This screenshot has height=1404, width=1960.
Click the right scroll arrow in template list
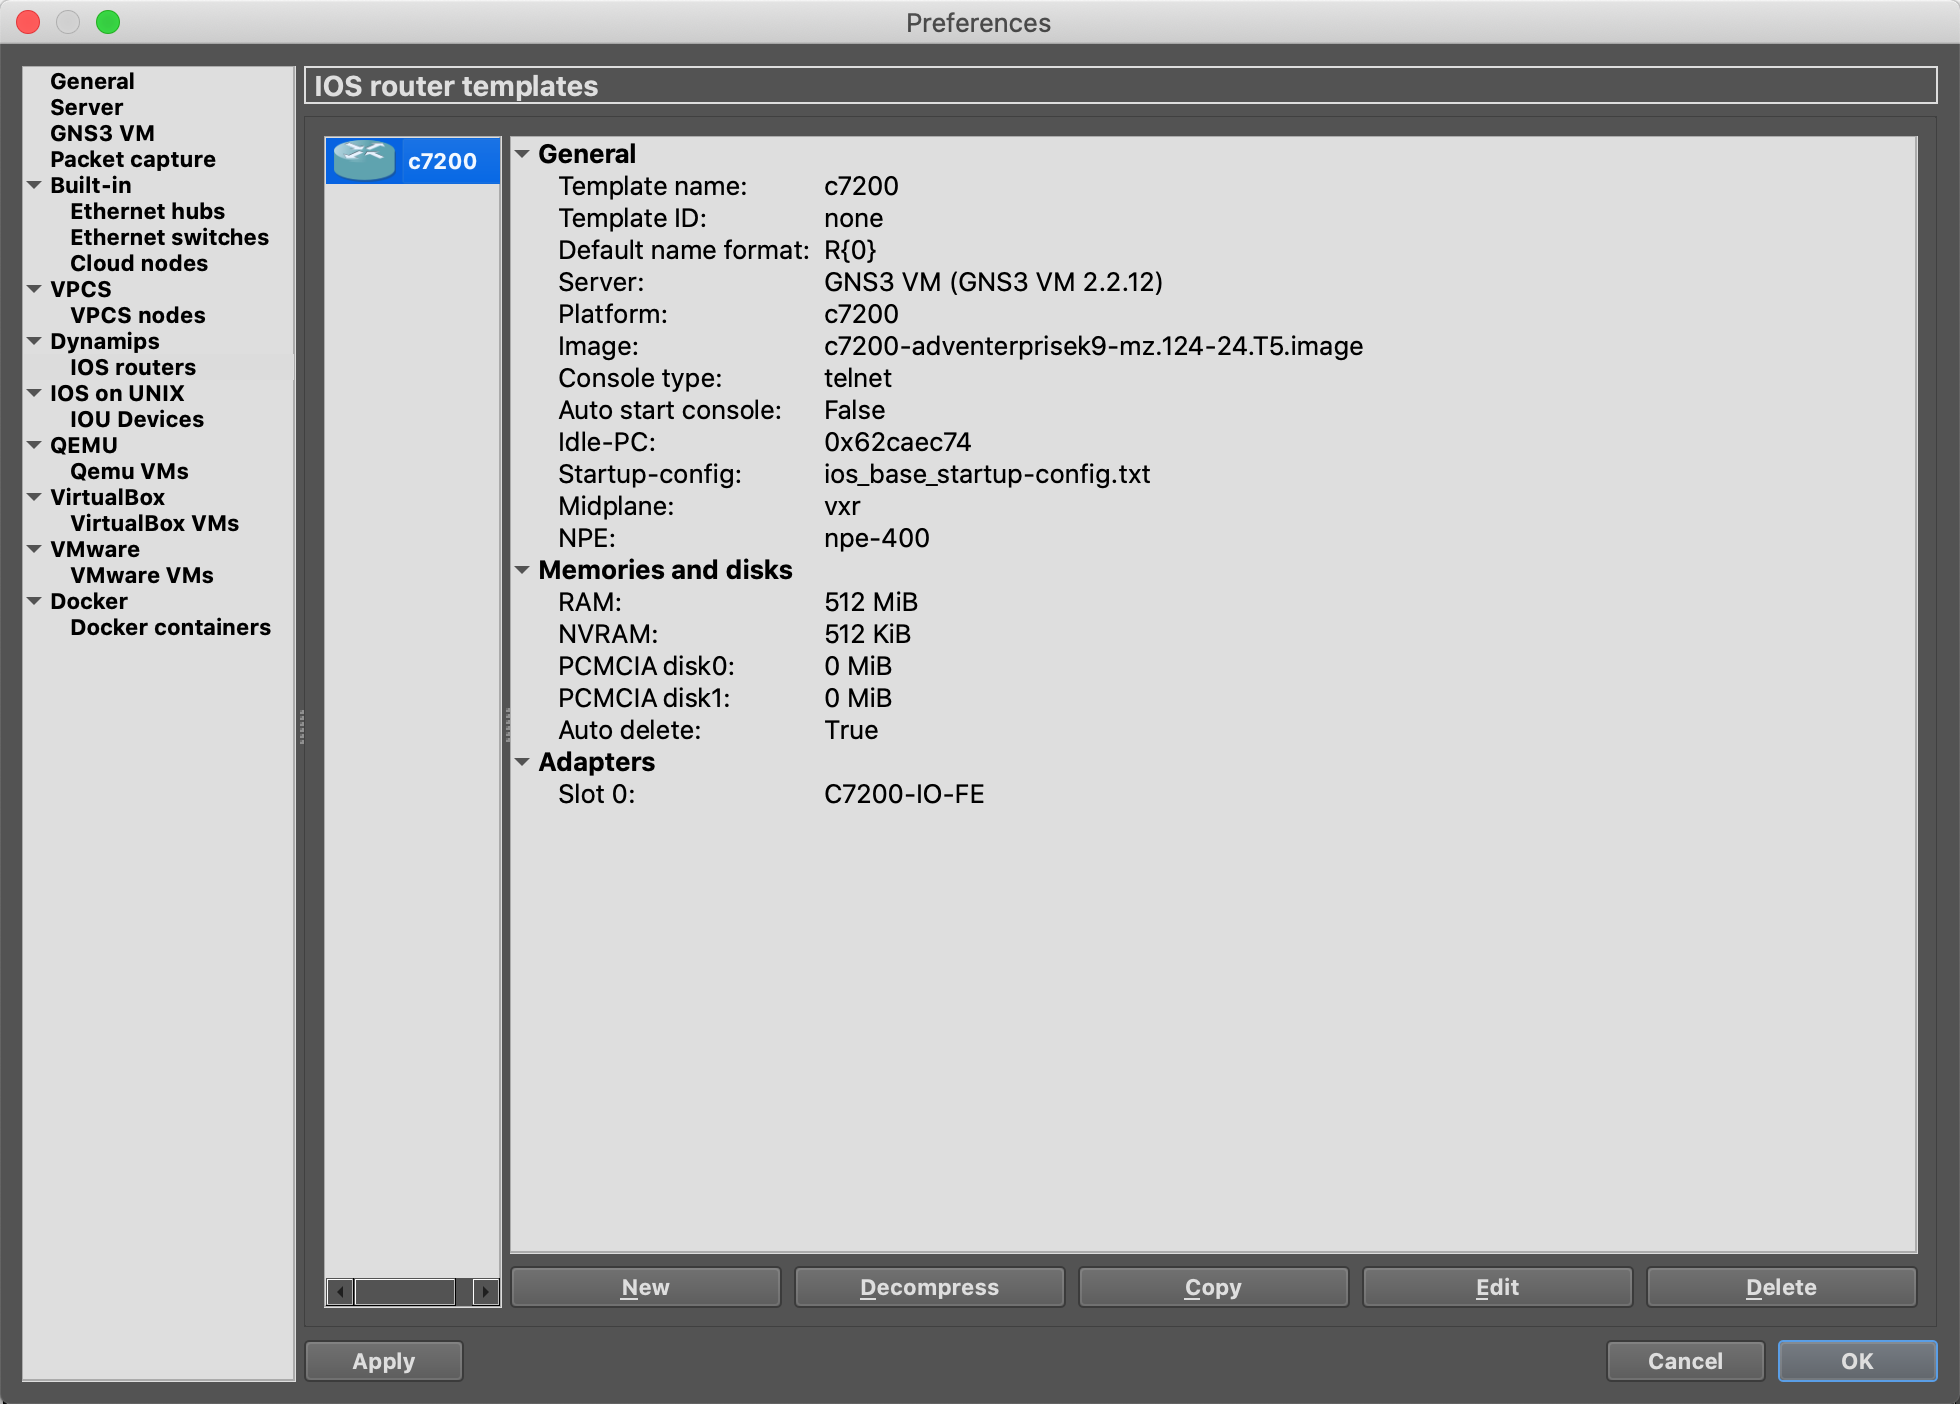486,1292
